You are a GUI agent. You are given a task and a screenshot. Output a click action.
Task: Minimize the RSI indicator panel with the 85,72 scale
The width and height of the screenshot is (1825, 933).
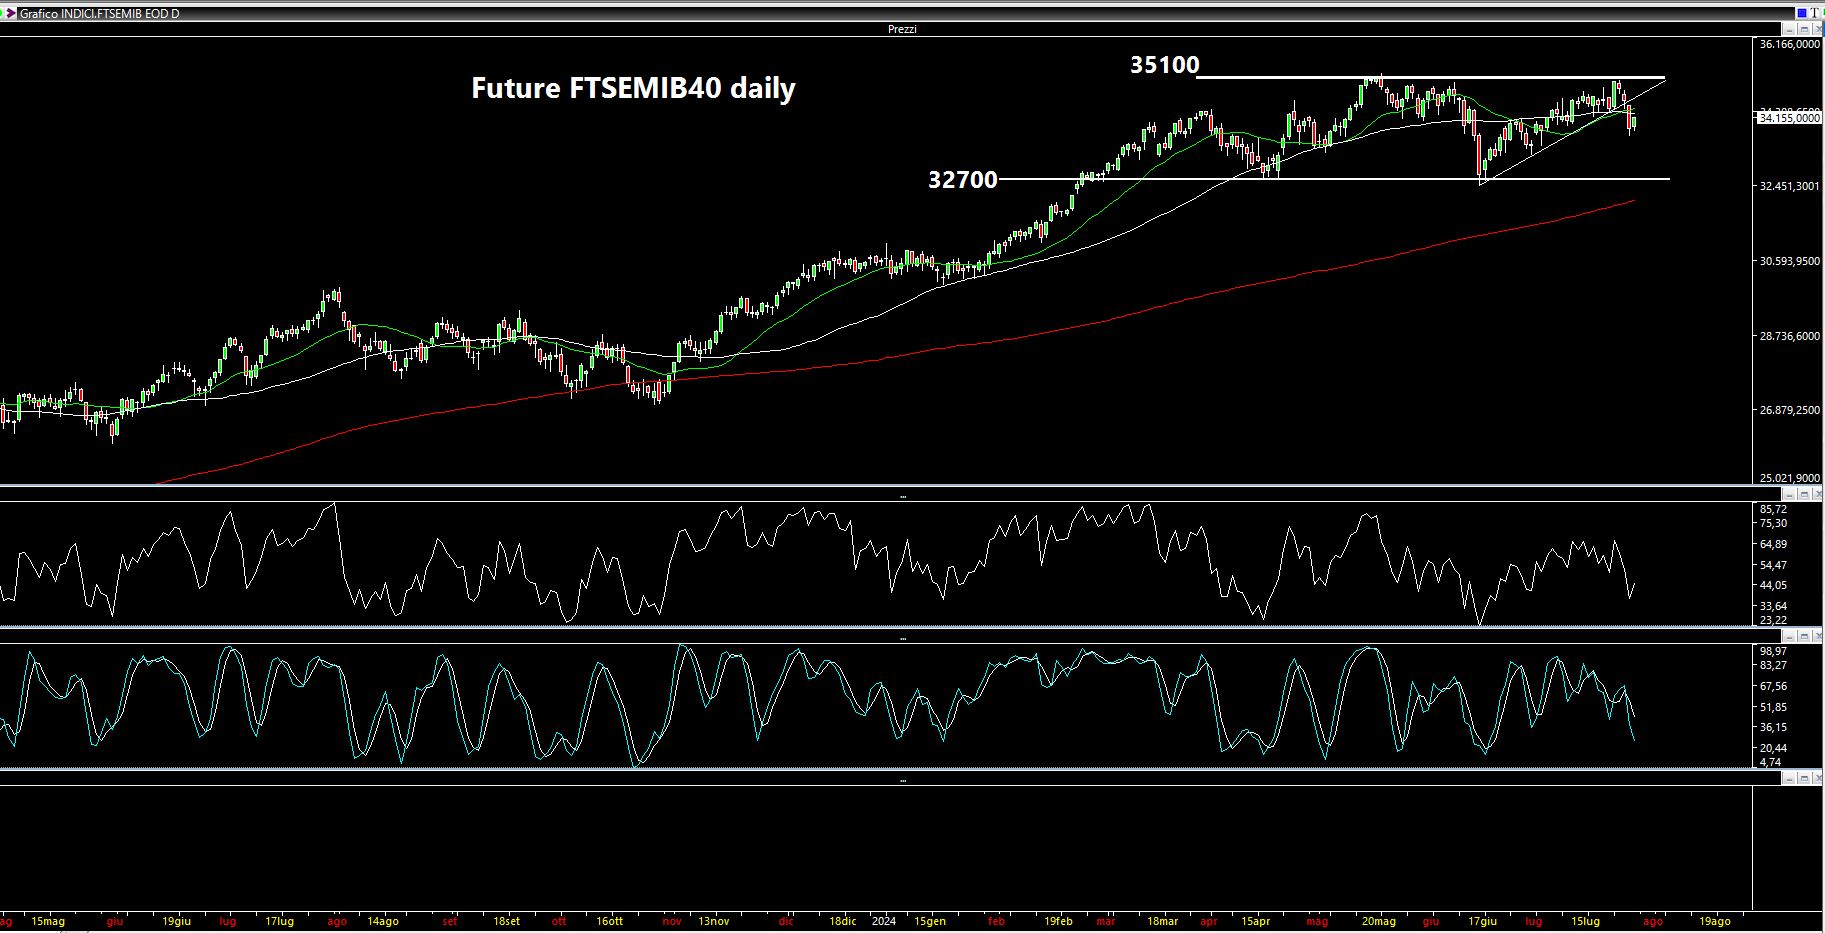tap(1790, 494)
